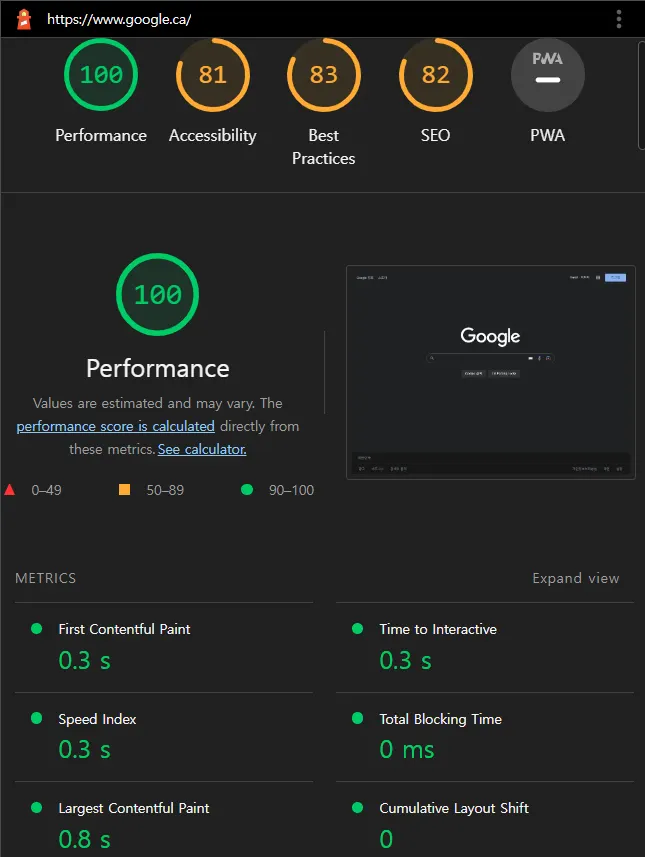Open the SEO score gauge
Image resolution: width=645 pixels, height=857 pixels.
pyautogui.click(x=435, y=75)
